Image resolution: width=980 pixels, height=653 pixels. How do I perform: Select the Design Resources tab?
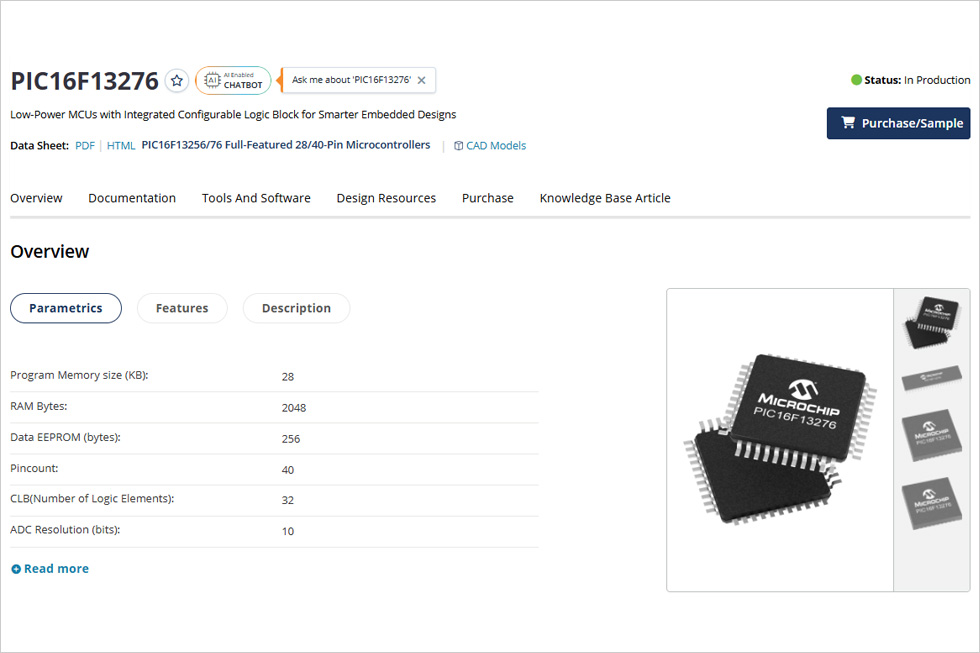point(386,198)
